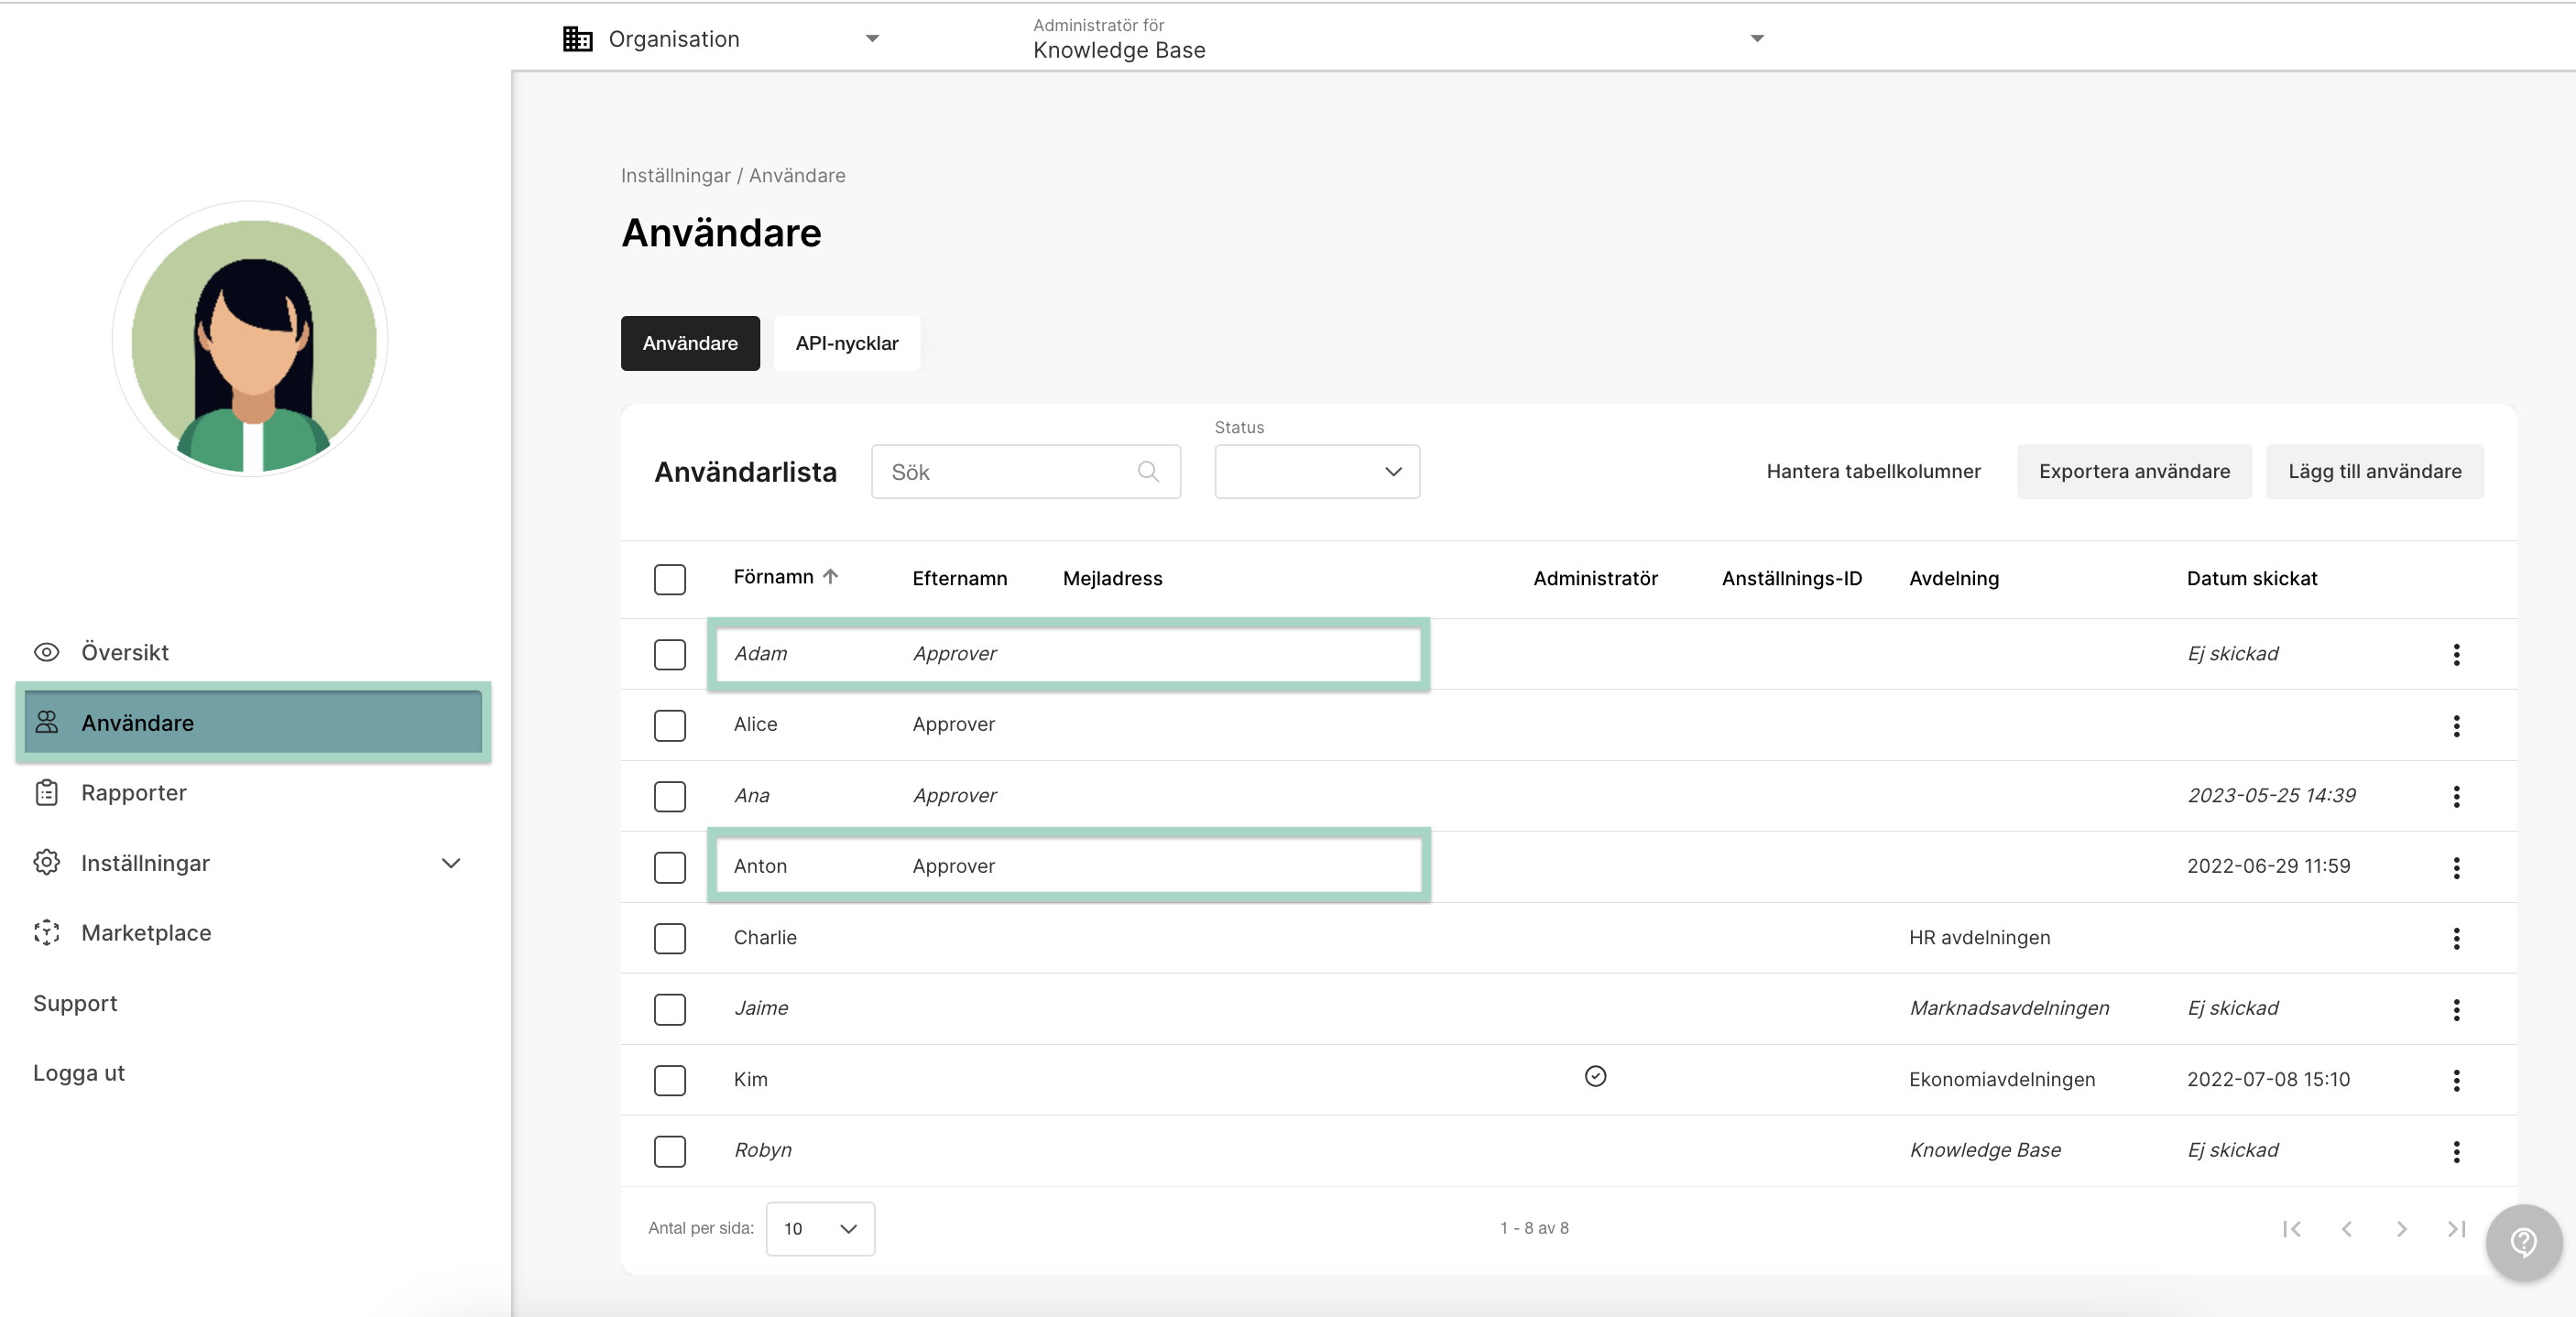This screenshot has width=2576, height=1317.
Task: Click the Förnamn sort arrow
Action: pos(830,576)
